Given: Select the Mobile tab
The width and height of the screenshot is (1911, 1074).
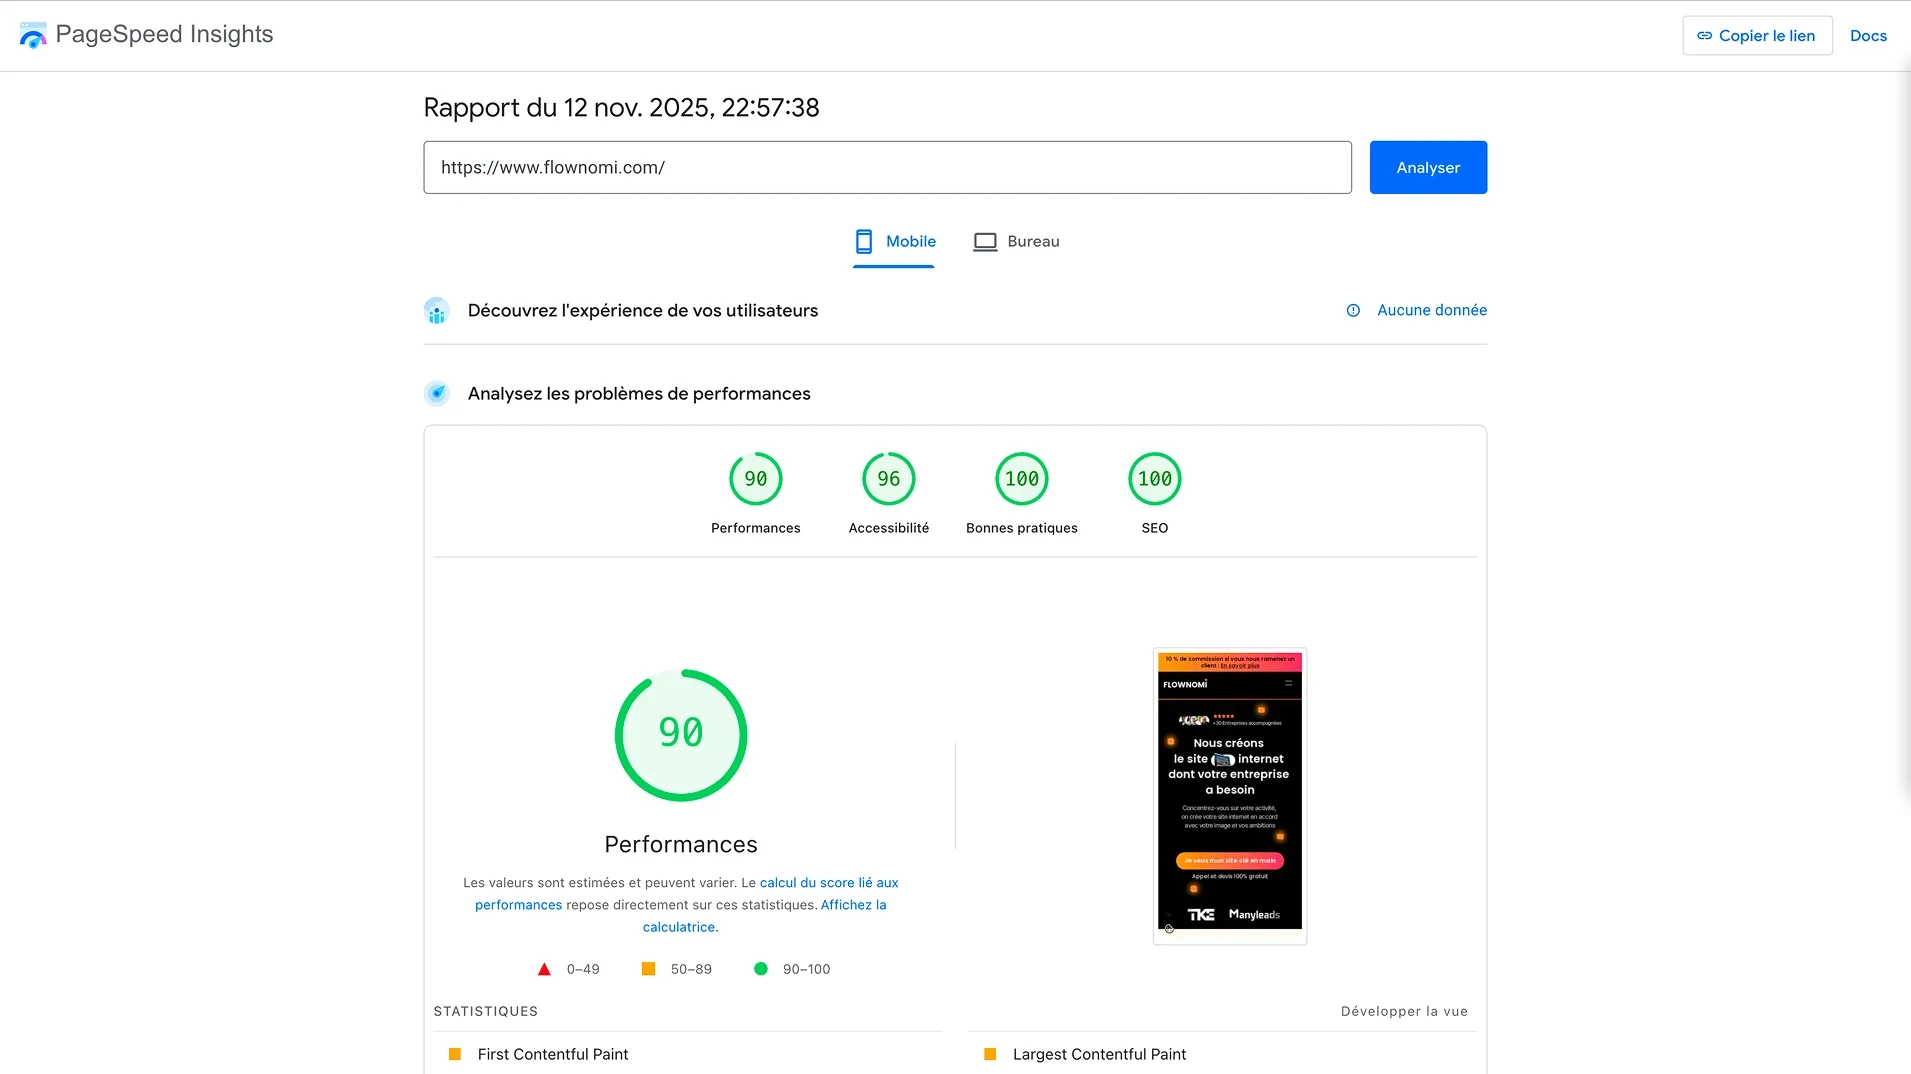Looking at the screenshot, I should [x=894, y=241].
